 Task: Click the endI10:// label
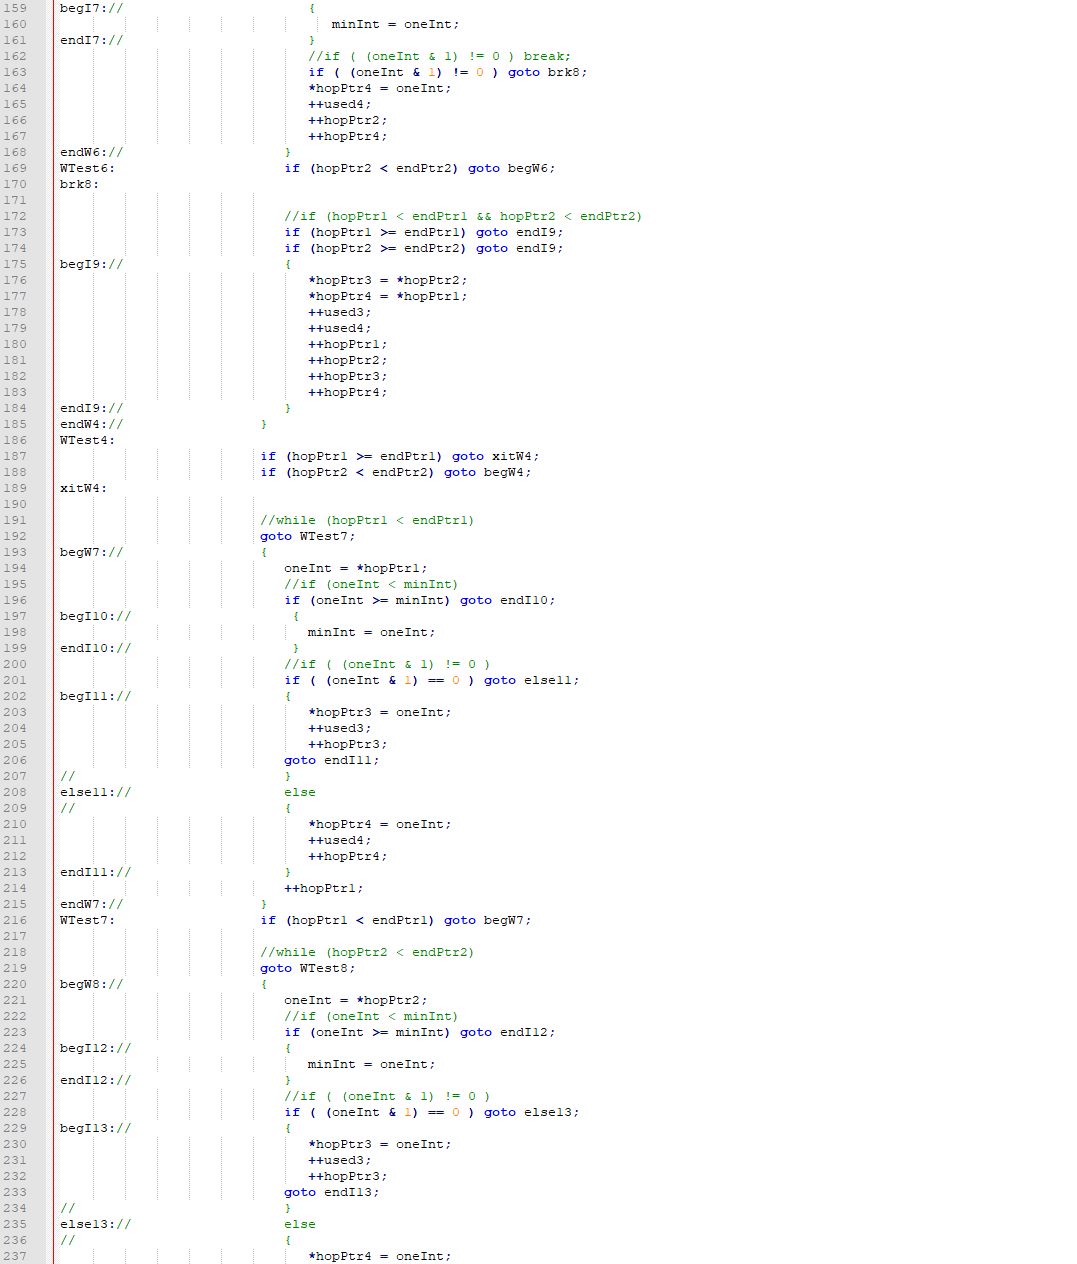[95, 648]
